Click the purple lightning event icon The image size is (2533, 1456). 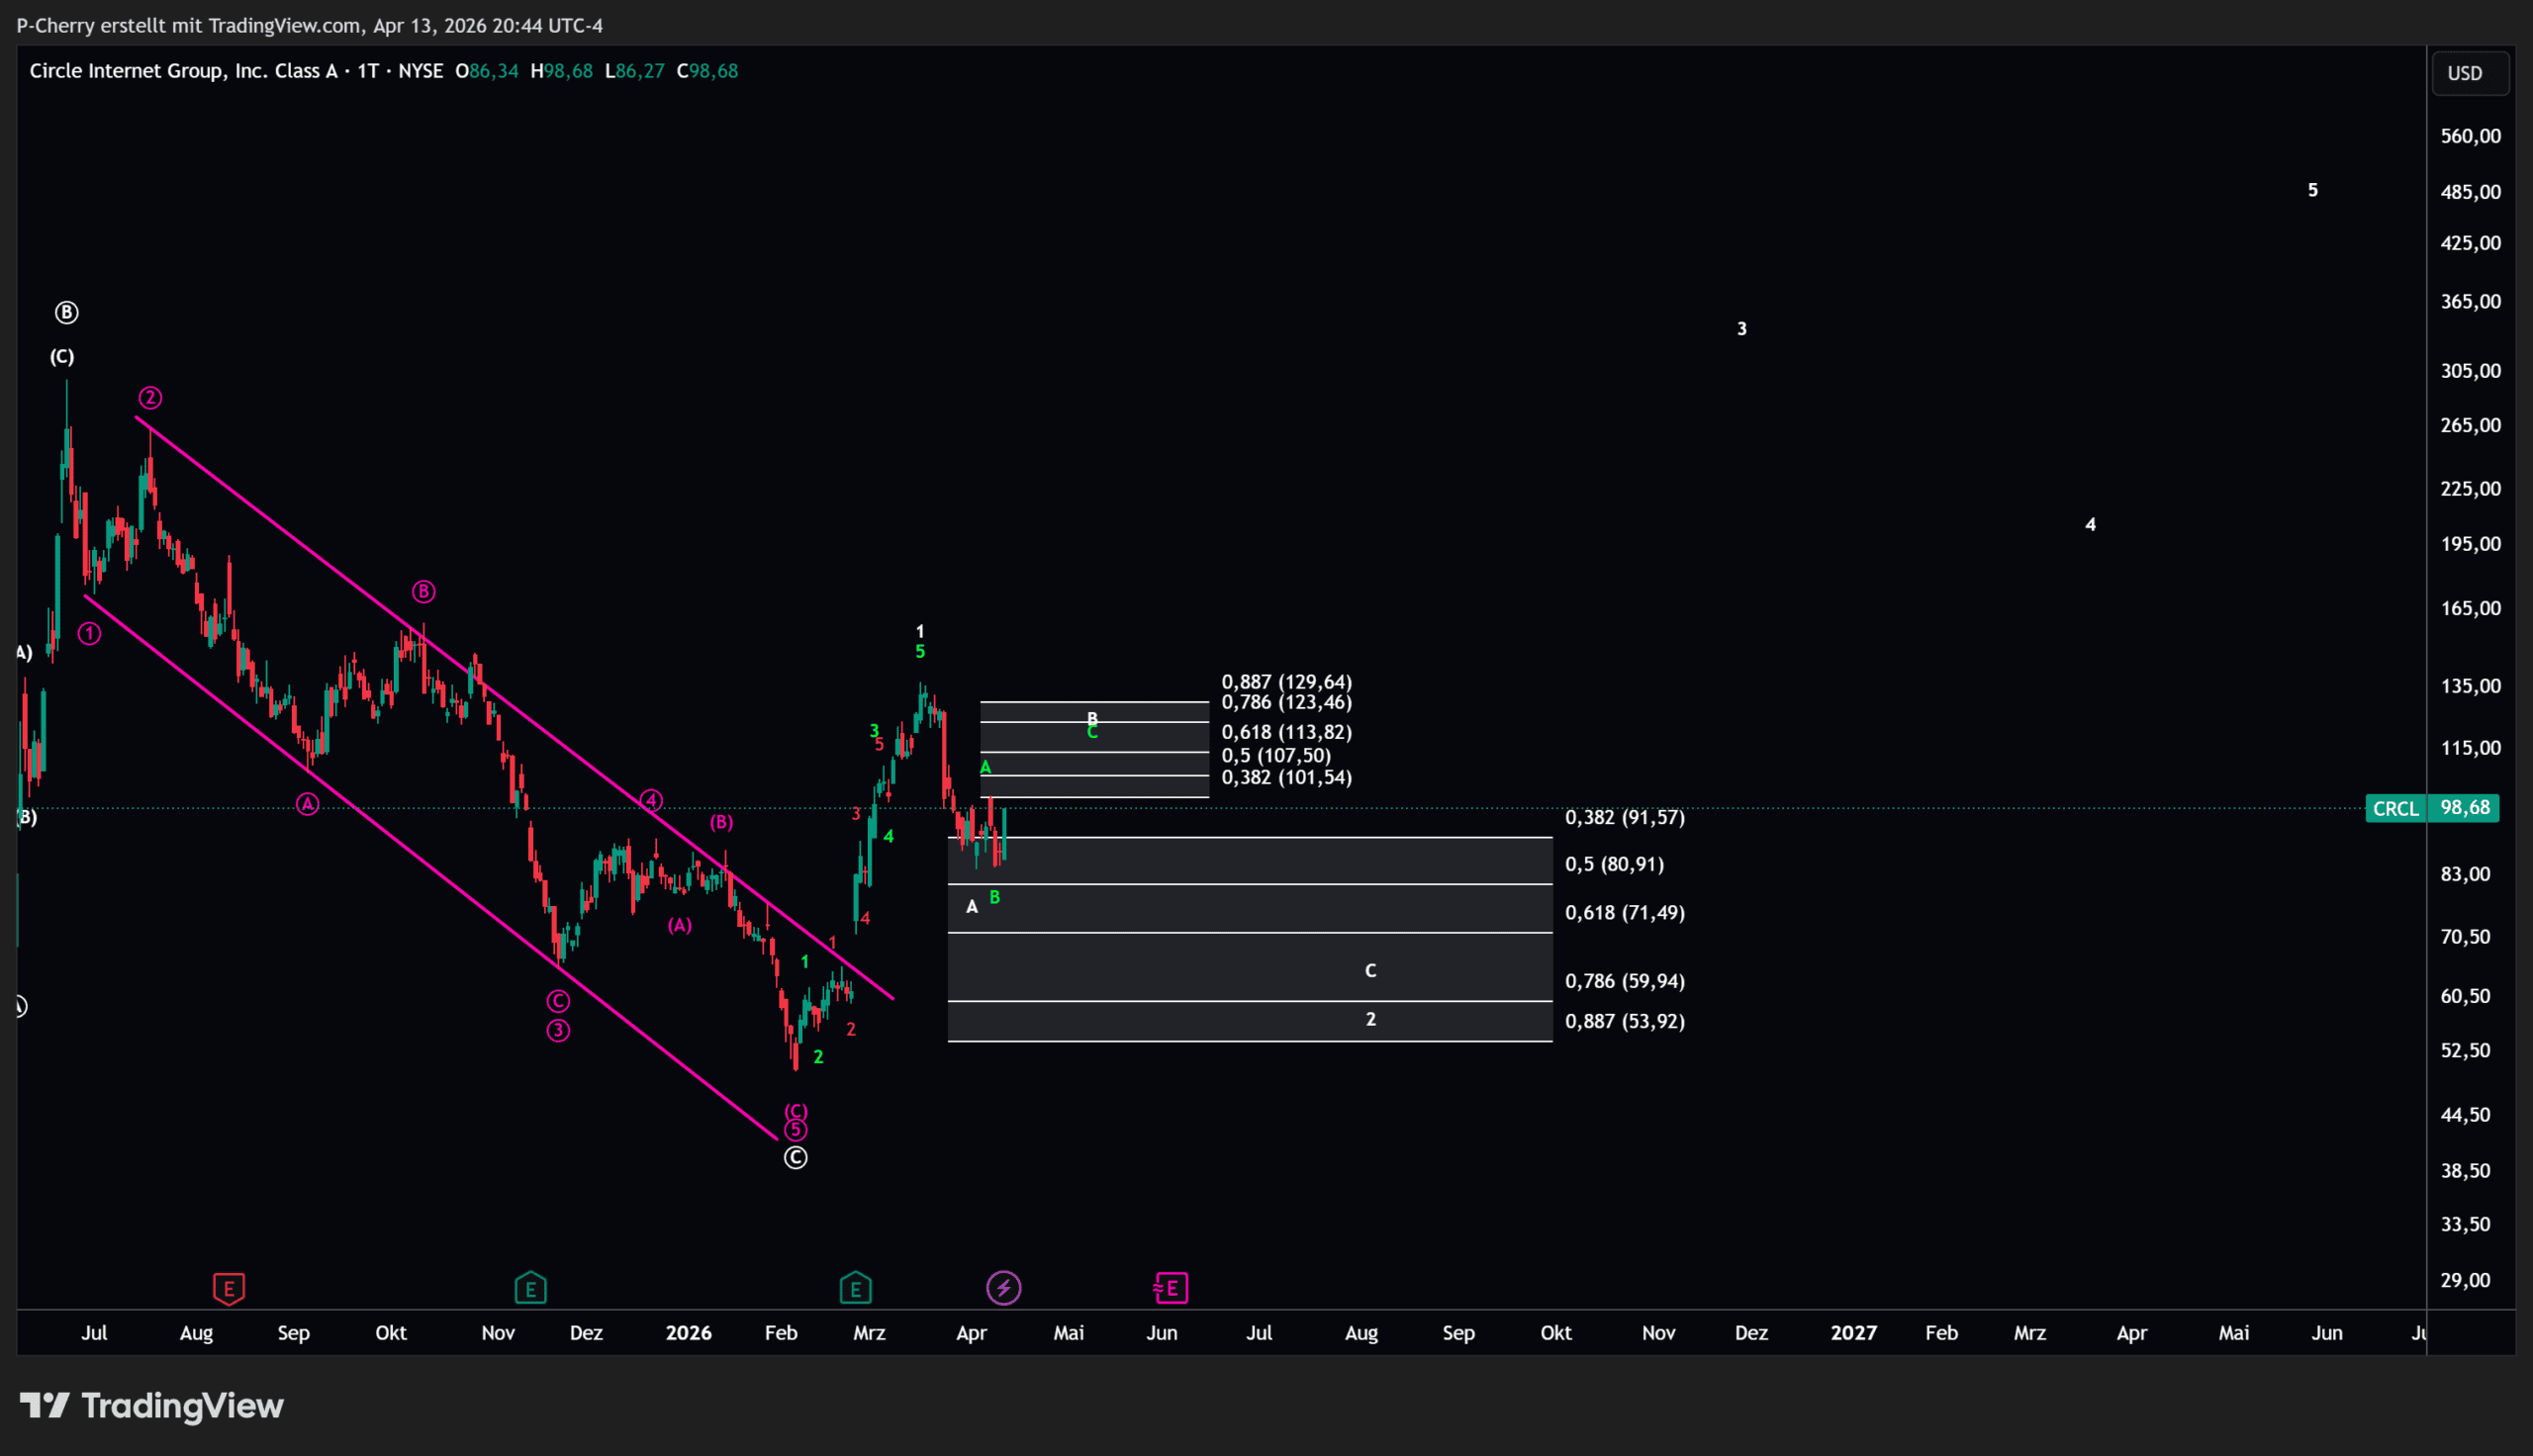click(1003, 1288)
